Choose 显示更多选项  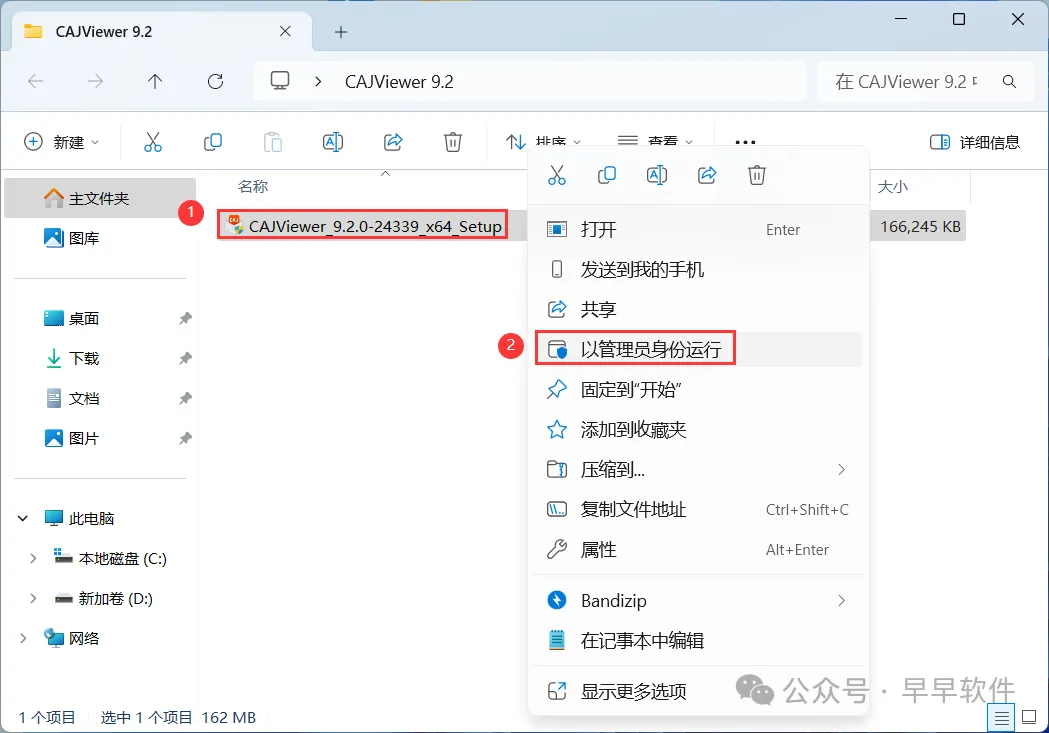698,692
